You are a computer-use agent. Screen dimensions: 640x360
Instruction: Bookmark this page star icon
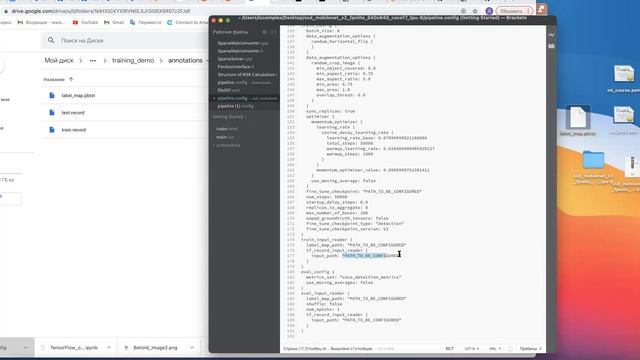475,11
